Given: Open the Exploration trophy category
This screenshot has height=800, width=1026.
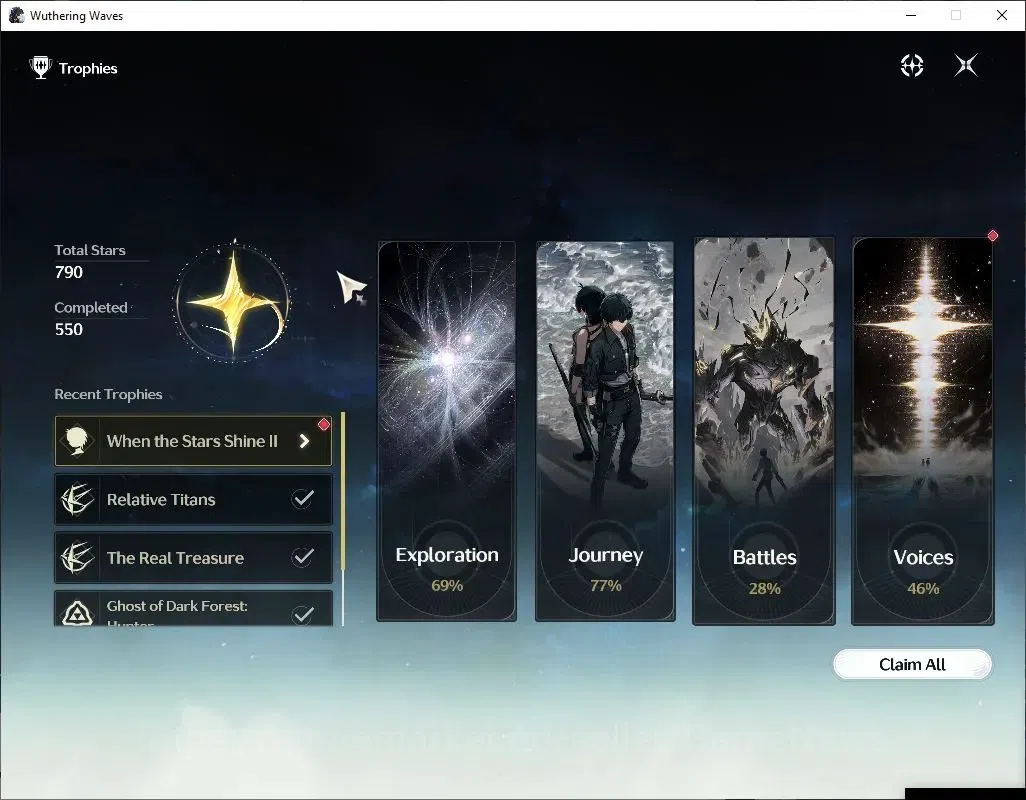Looking at the screenshot, I should click(447, 431).
